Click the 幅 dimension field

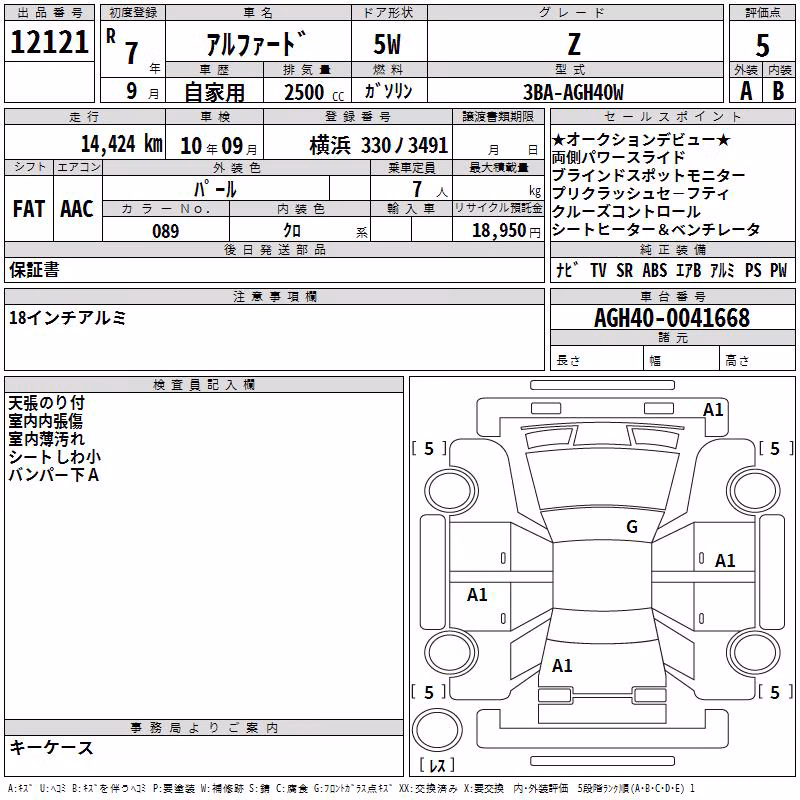click(x=682, y=360)
